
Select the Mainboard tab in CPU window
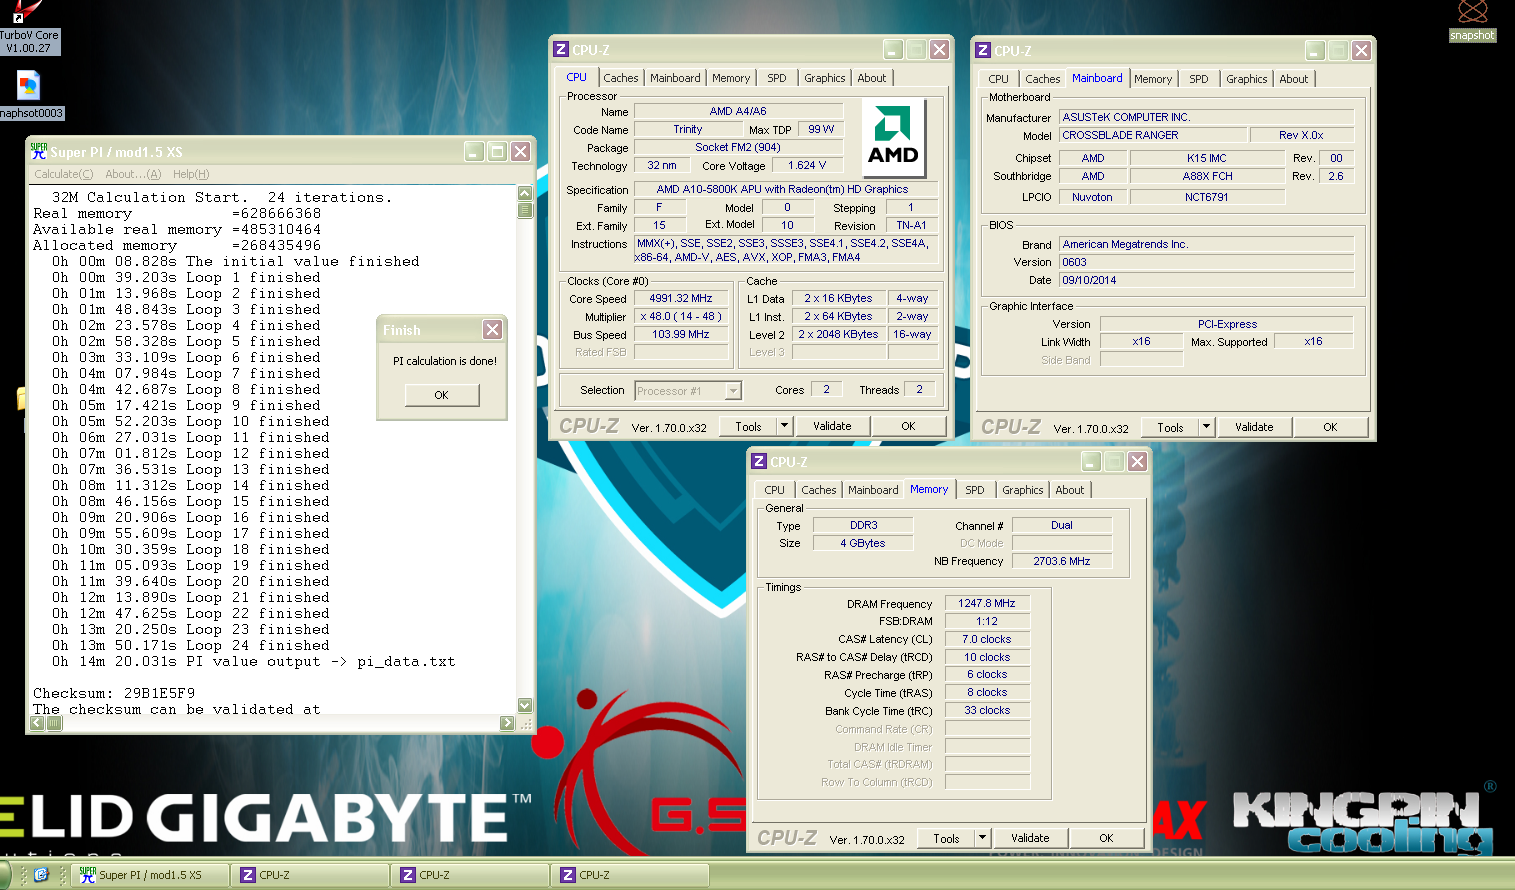coord(675,78)
